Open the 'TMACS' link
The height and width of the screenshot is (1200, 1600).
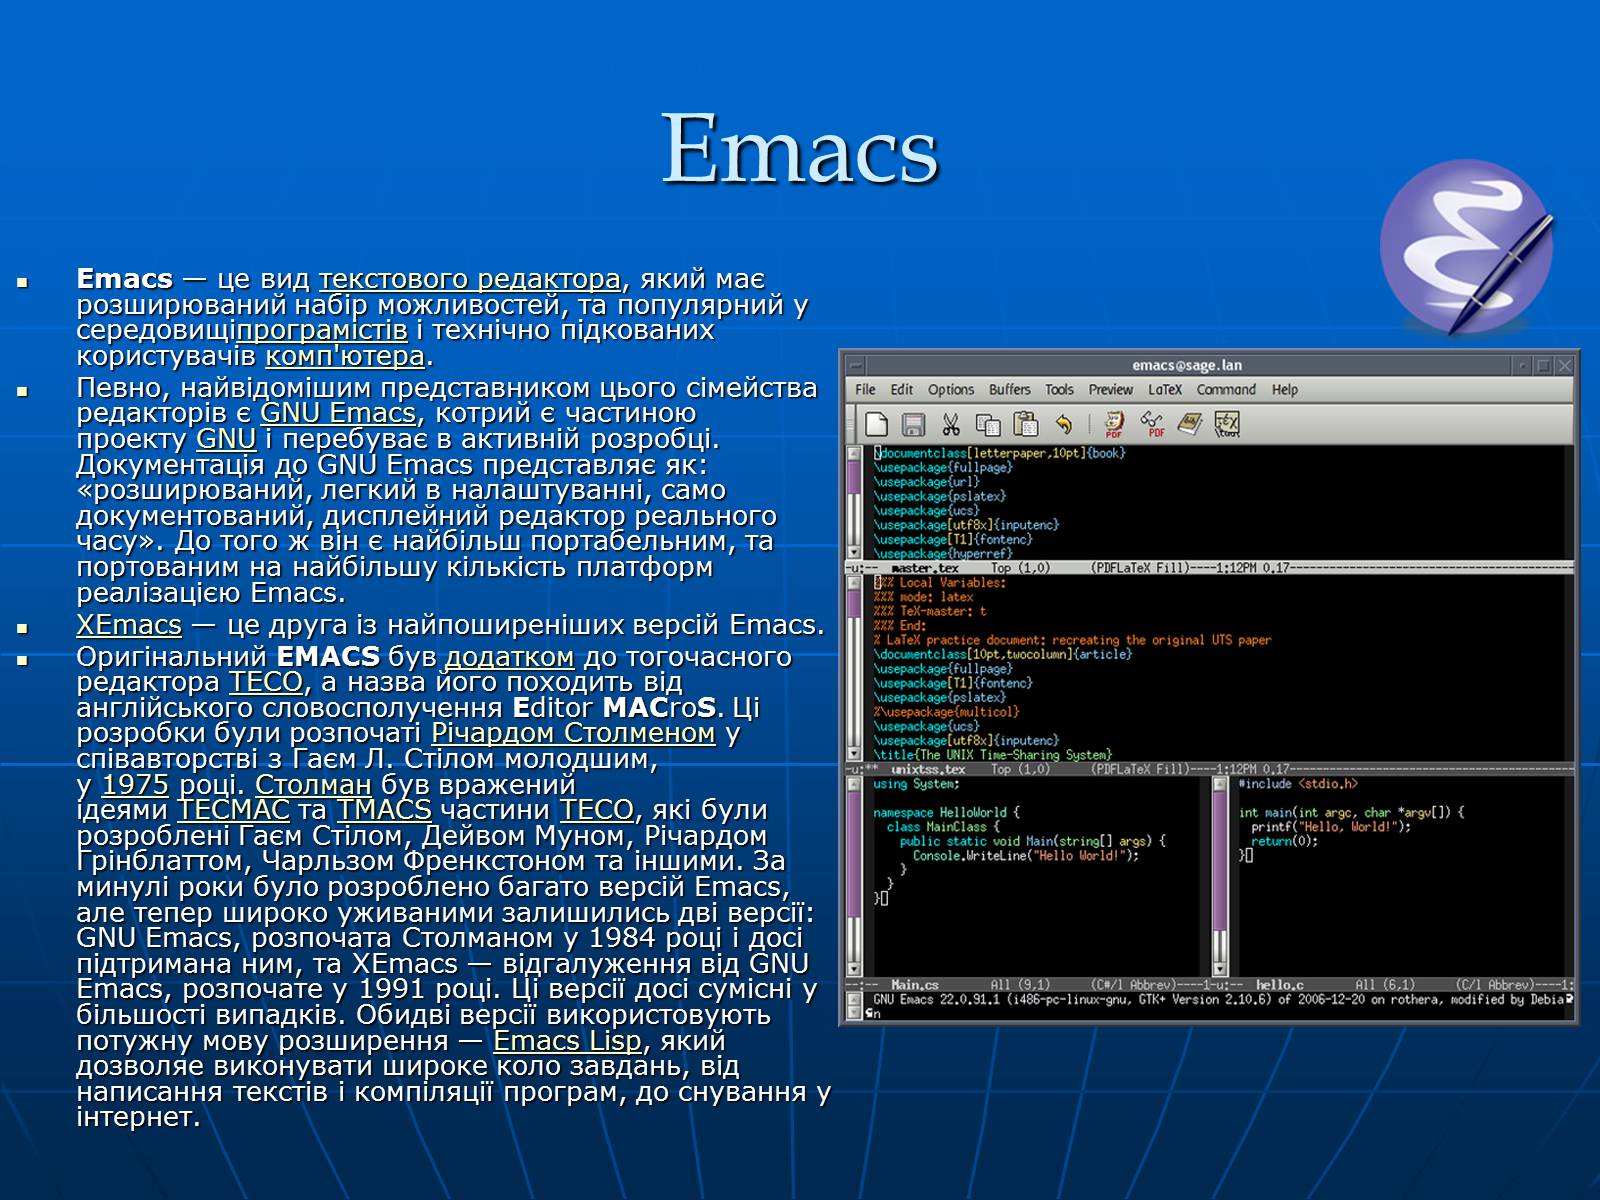click(384, 810)
